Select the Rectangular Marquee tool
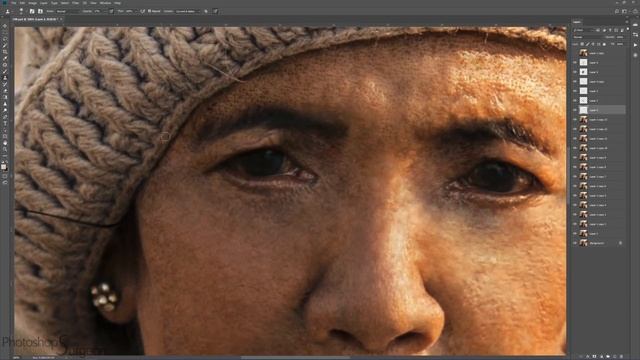Screen dimensions: 640x360 pyautogui.click(x=4, y=32)
